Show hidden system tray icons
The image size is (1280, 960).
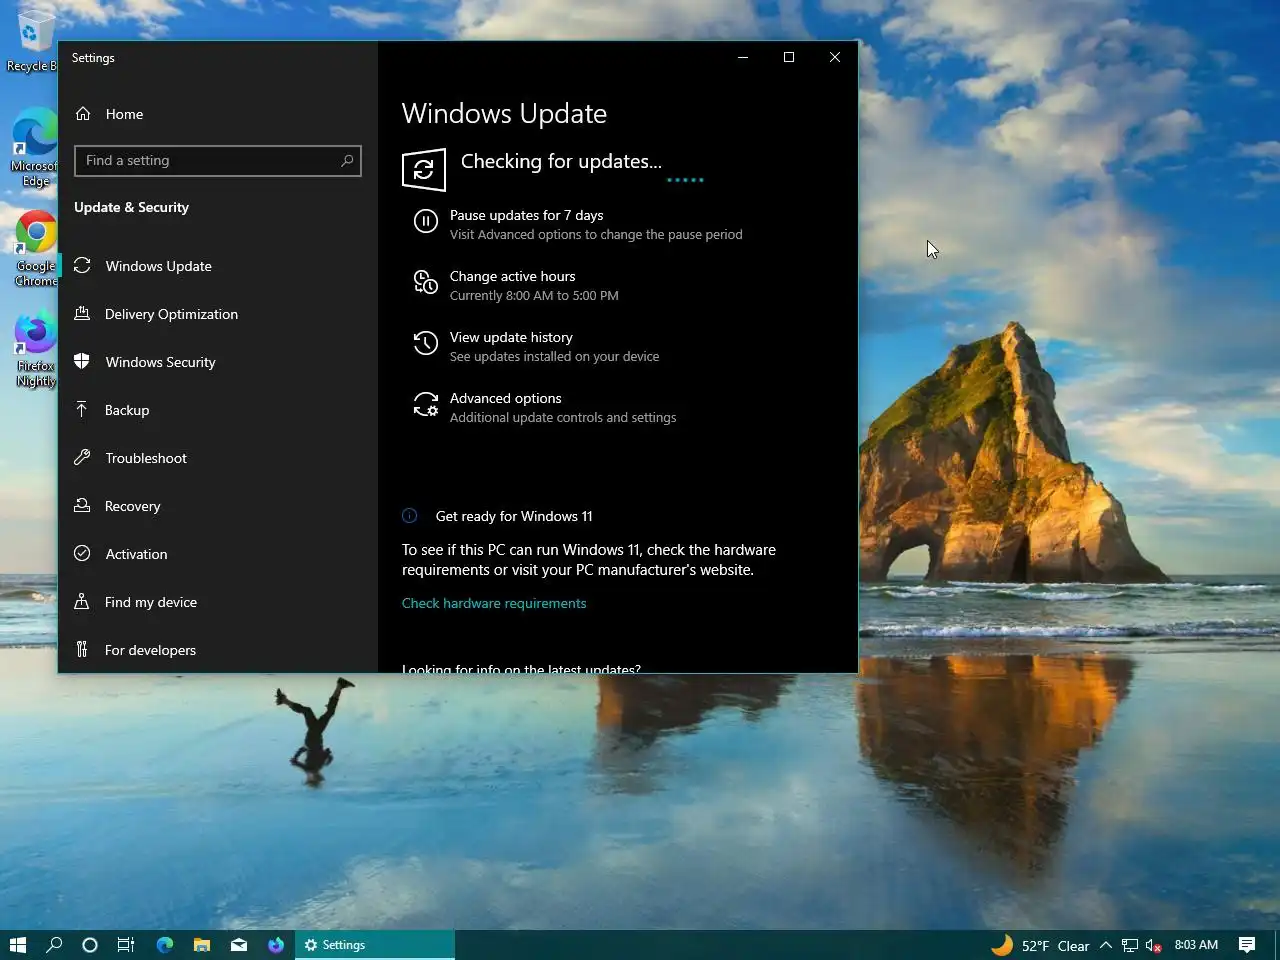(1106, 945)
